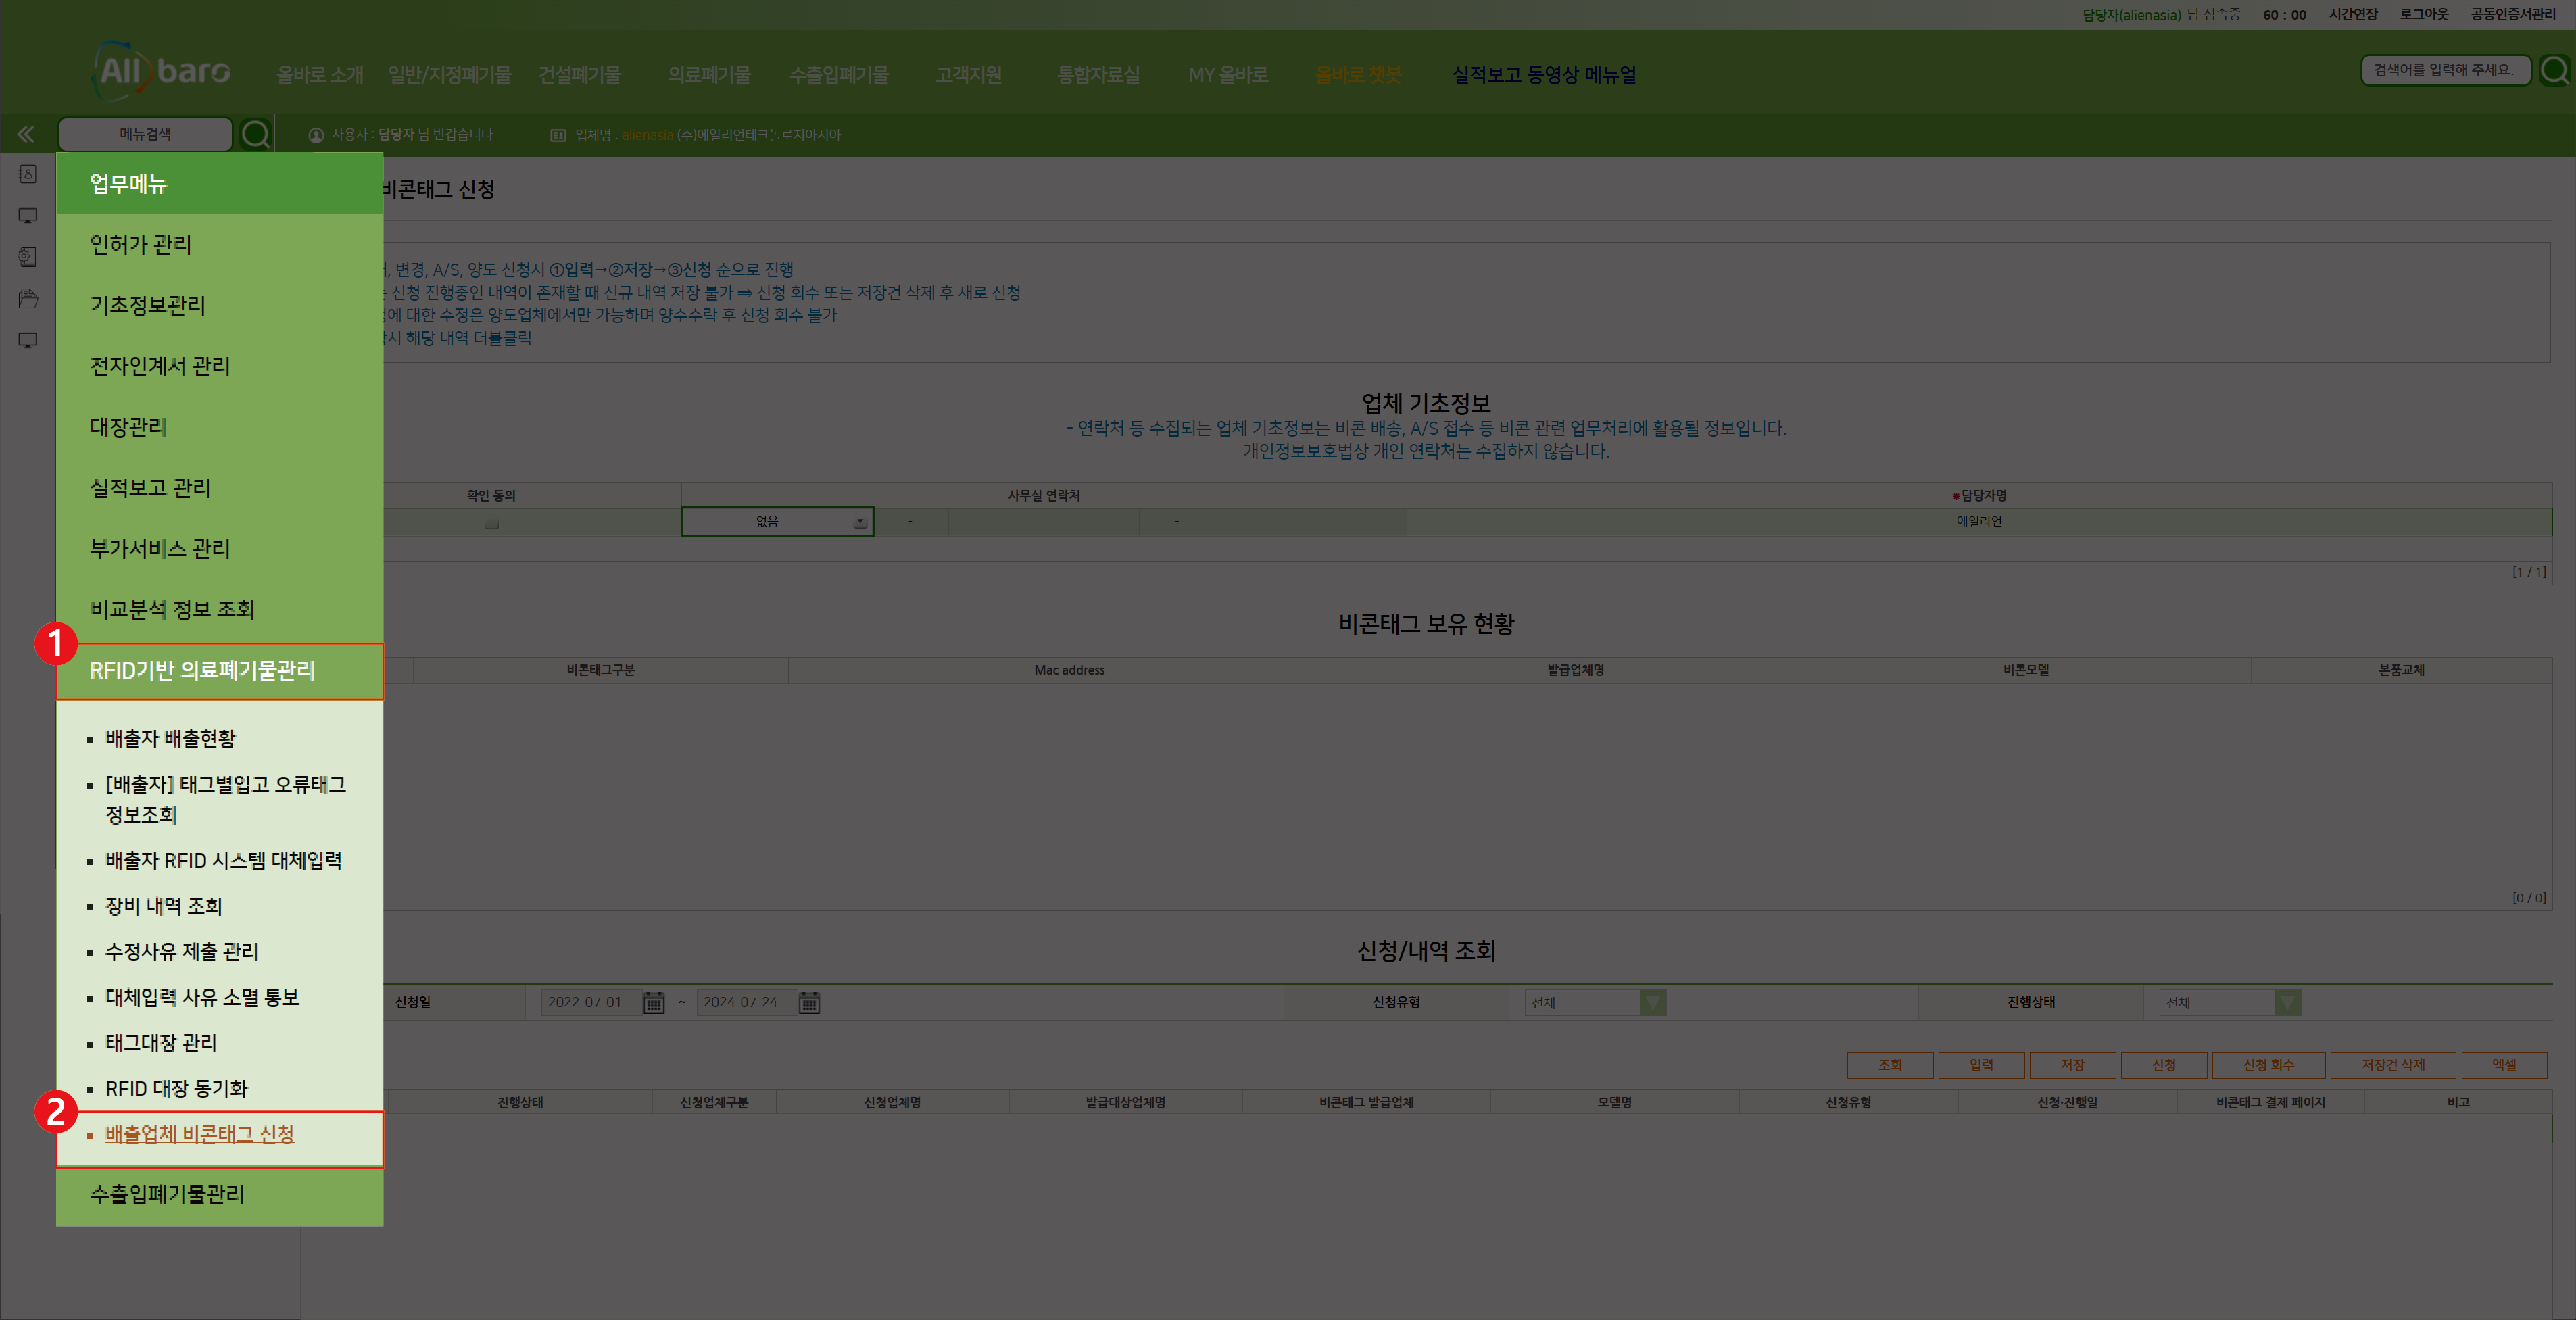Open the gear-settings manual icon in sidebar

(x=27, y=257)
